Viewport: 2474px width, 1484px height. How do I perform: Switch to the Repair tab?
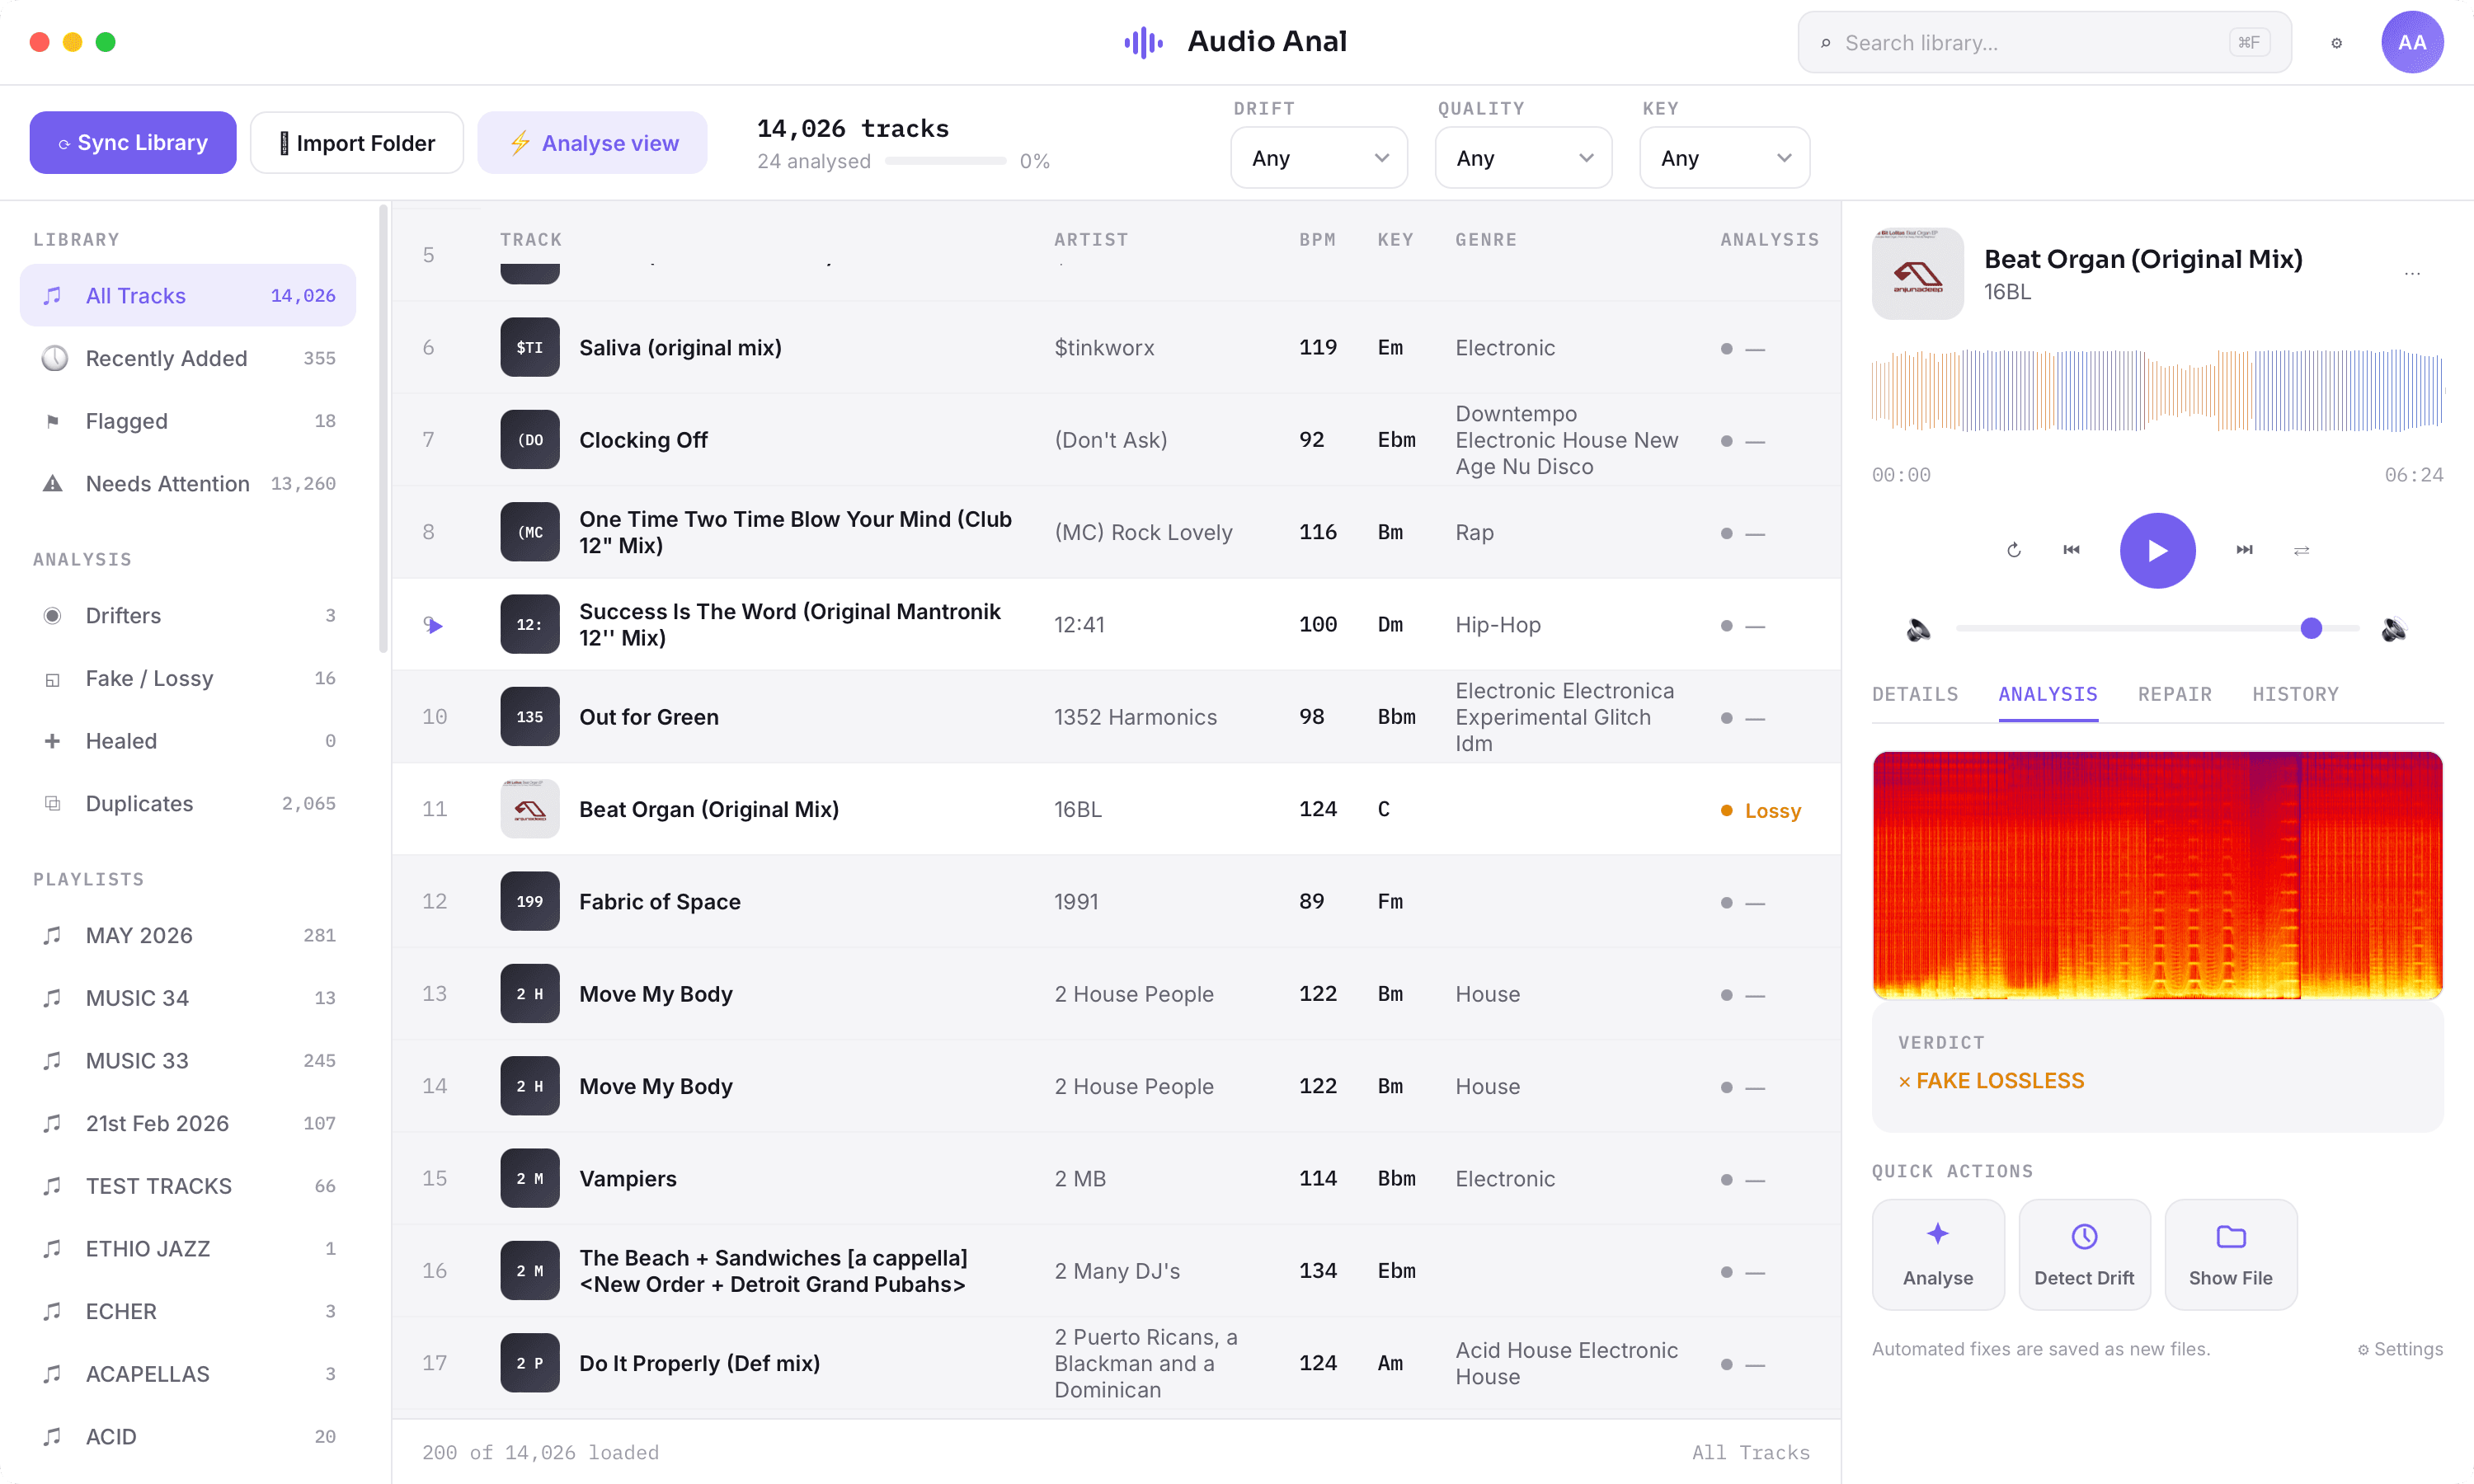pyautogui.click(x=2174, y=694)
